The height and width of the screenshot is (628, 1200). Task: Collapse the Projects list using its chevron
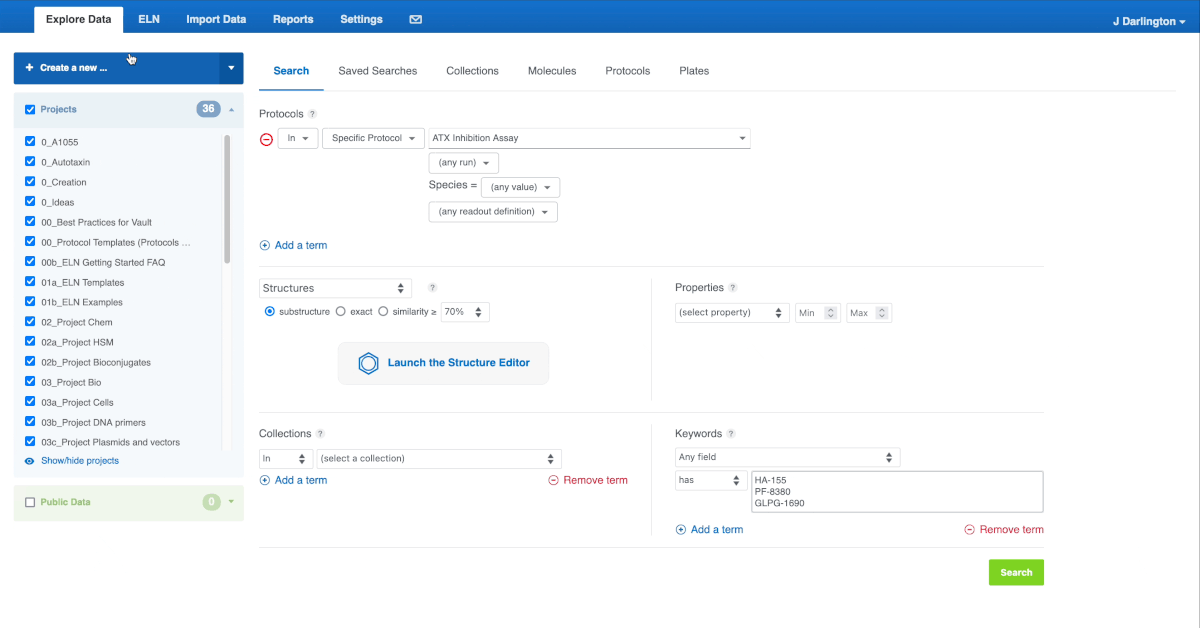[x=231, y=109]
